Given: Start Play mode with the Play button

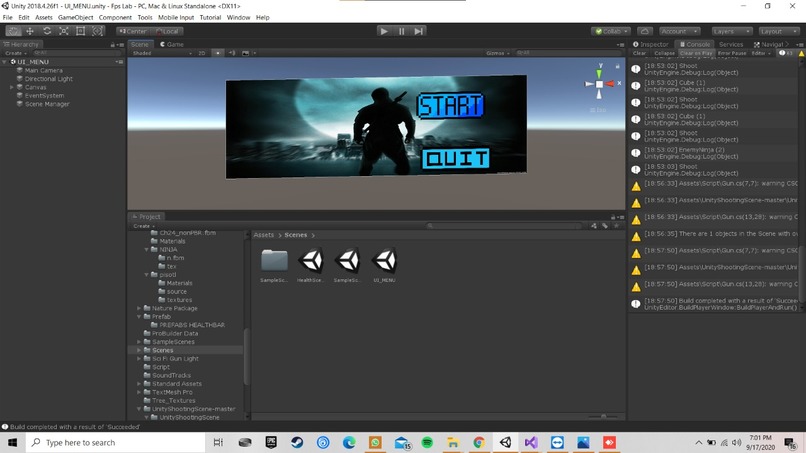Looking at the screenshot, I should point(383,31).
